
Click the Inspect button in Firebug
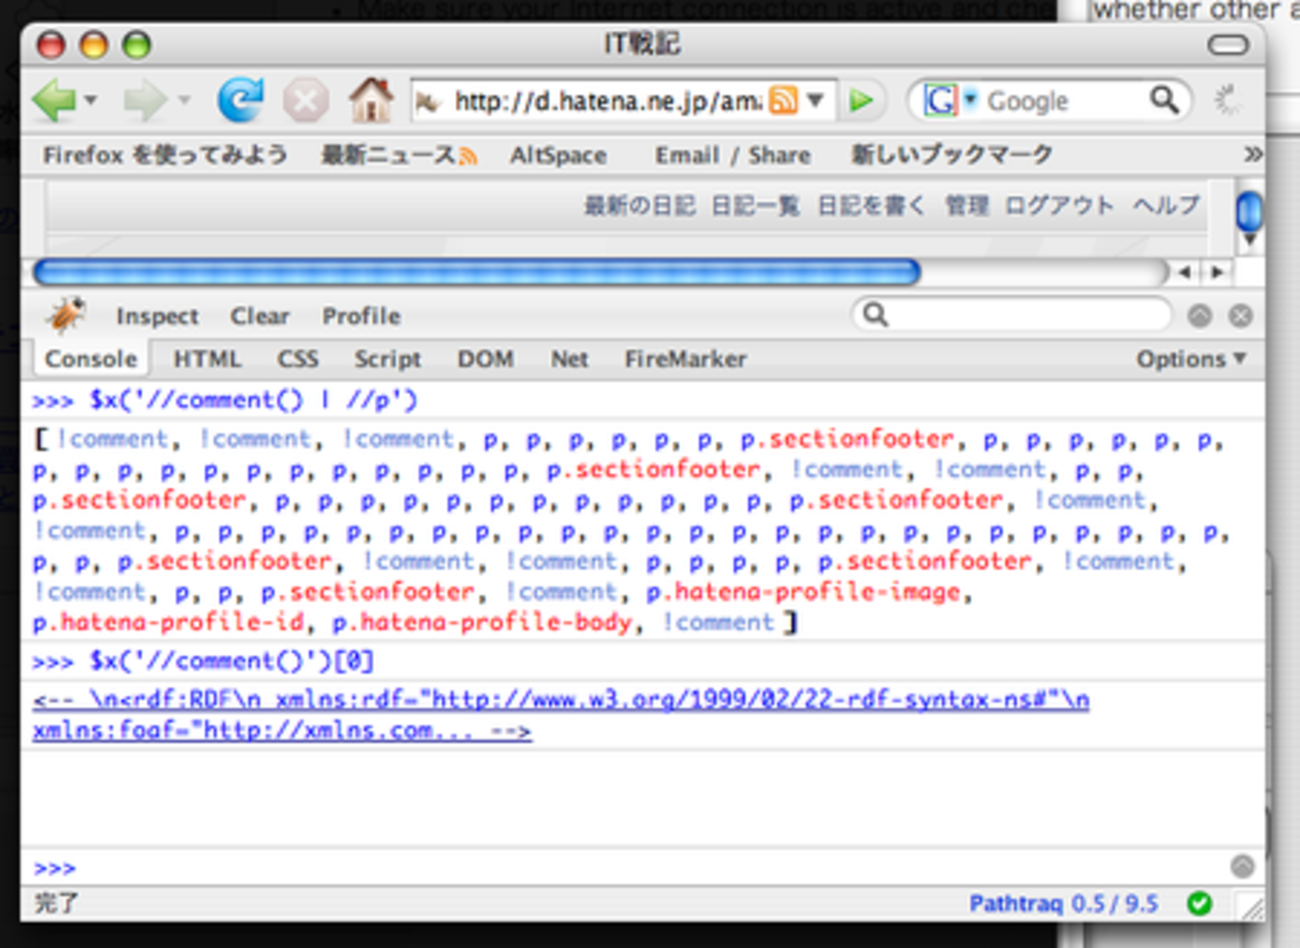point(157,316)
